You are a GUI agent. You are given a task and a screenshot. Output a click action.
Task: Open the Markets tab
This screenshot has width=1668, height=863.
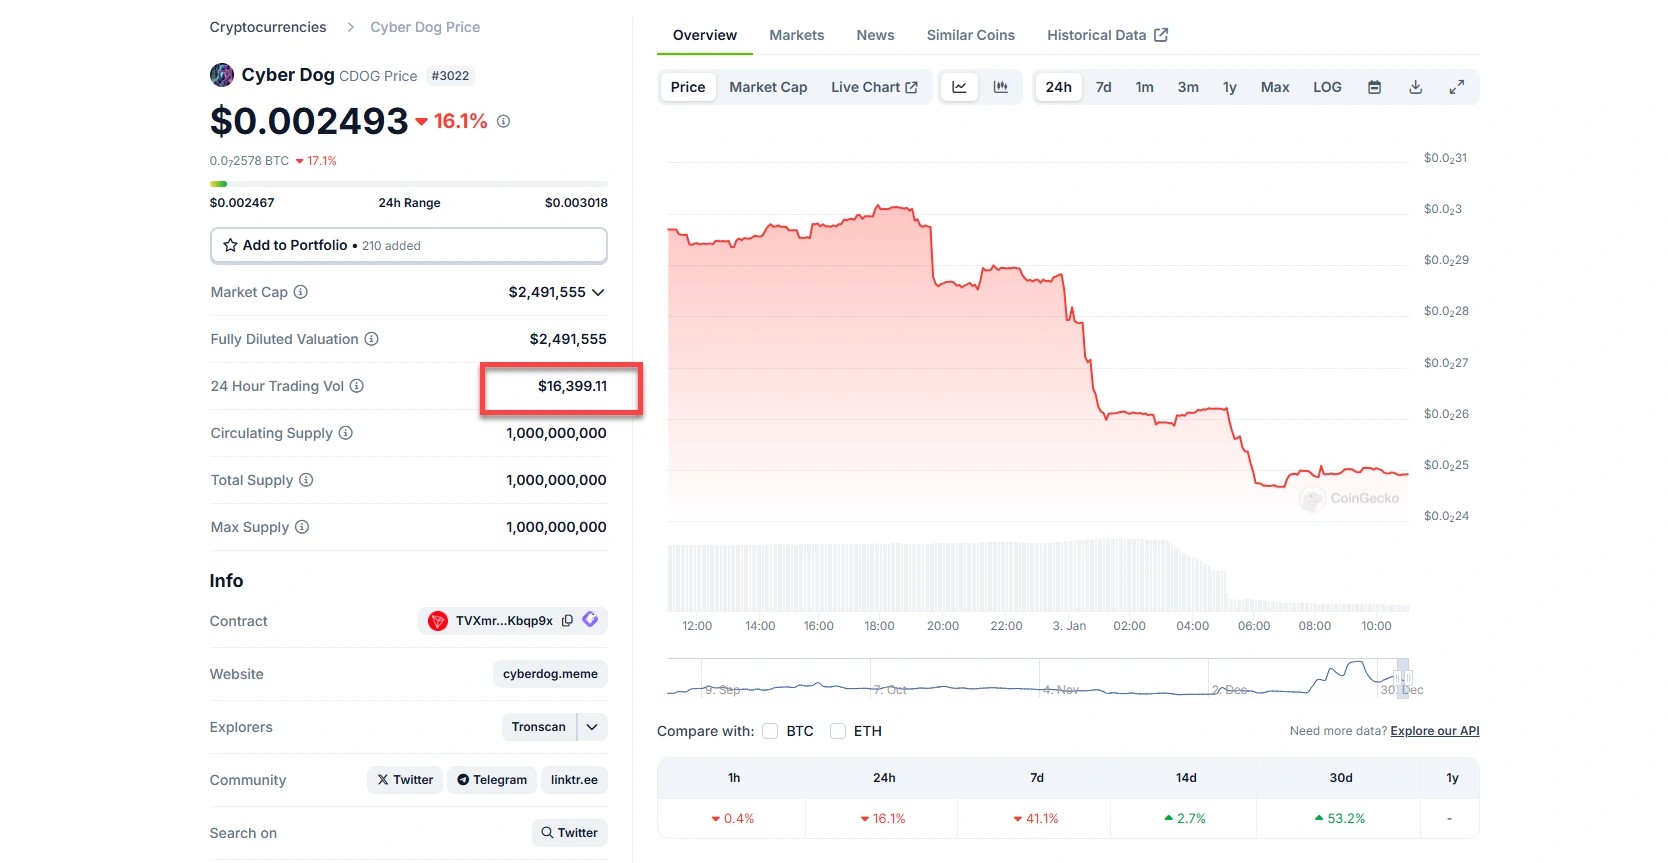(x=796, y=35)
